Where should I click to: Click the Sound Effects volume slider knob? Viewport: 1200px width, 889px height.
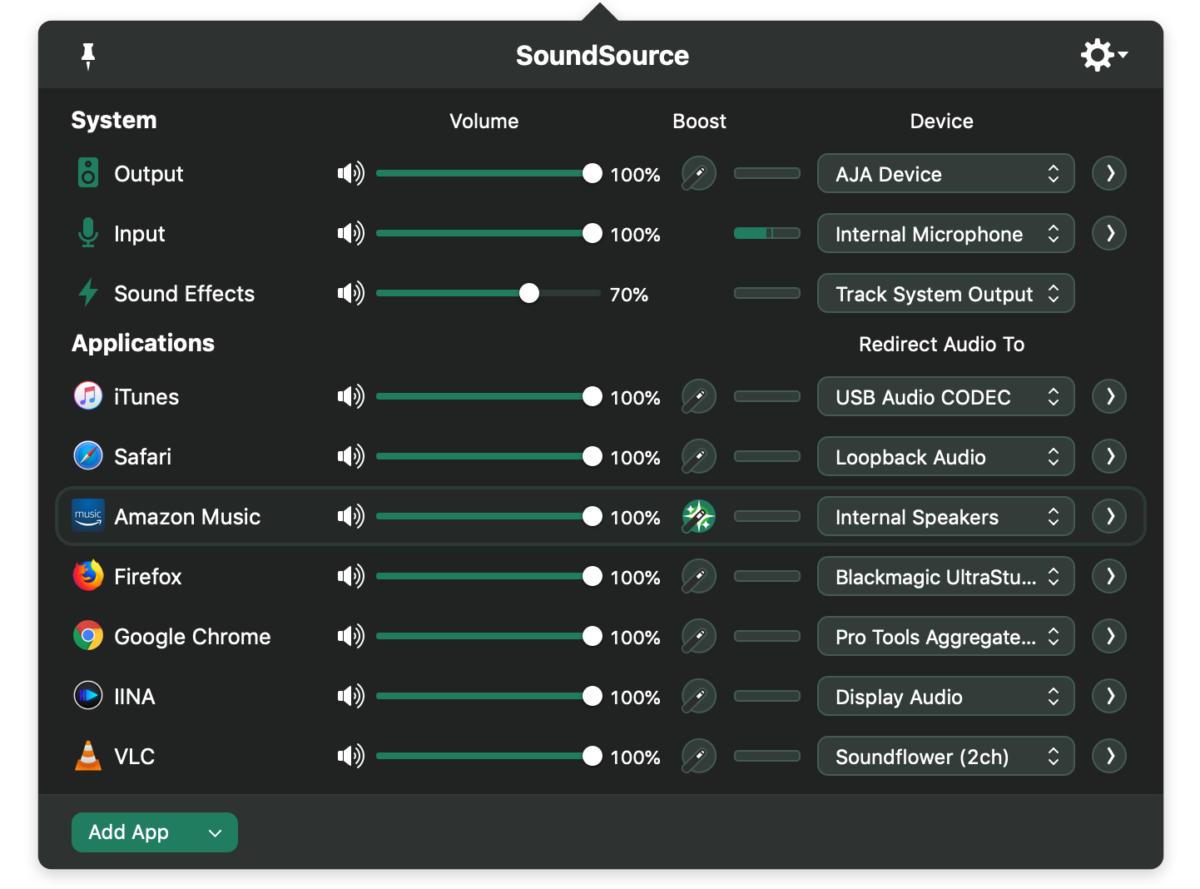529,294
